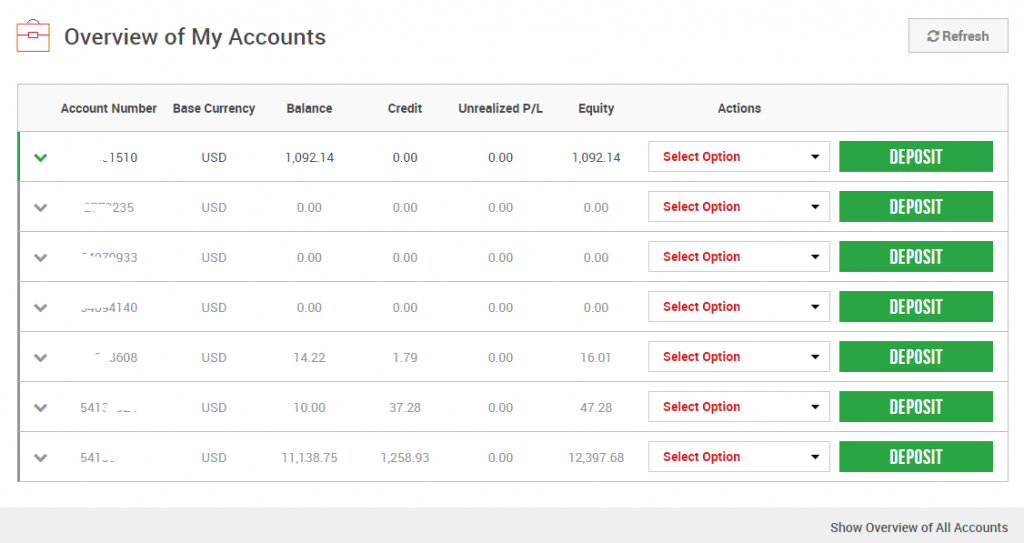This screenshot has height=543, width=1024.
Task: Expand the row with balance 10.00
Action: [x=40, y=408]
